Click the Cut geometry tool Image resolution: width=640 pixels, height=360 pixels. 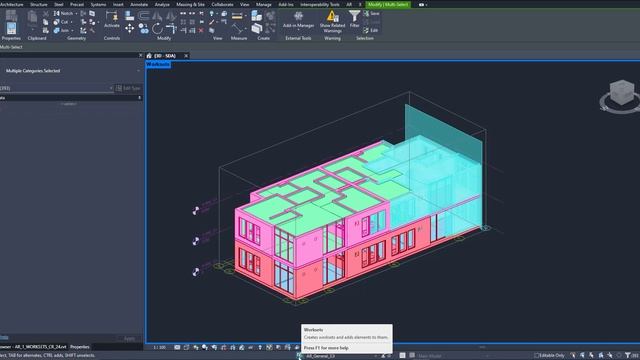coord(61,22)
